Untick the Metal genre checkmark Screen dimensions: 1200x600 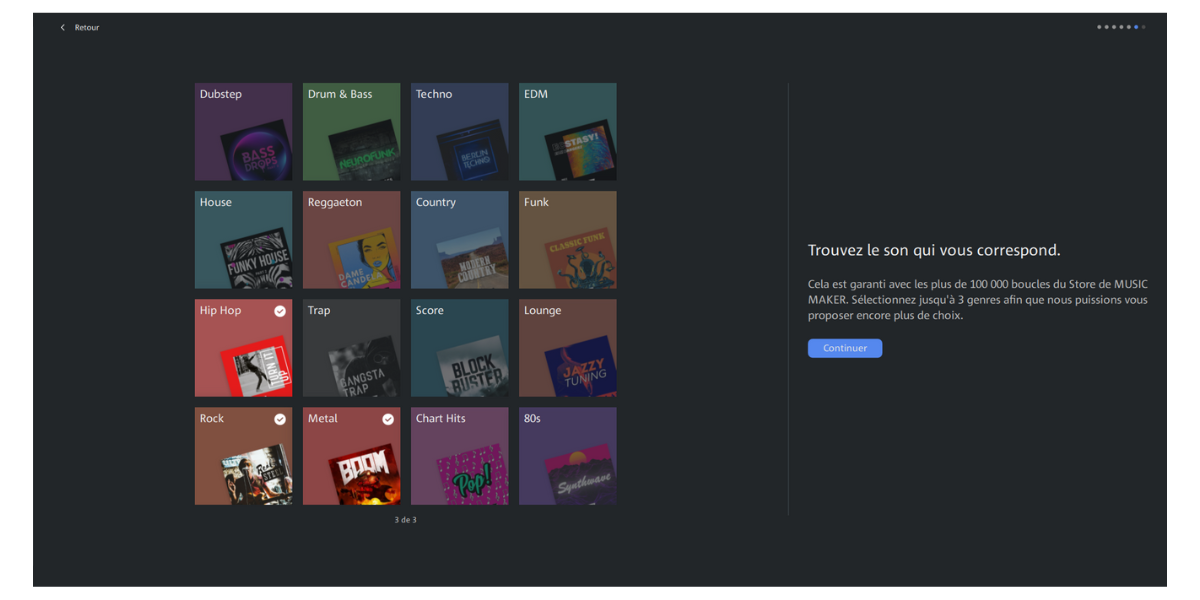pos(388,419)
